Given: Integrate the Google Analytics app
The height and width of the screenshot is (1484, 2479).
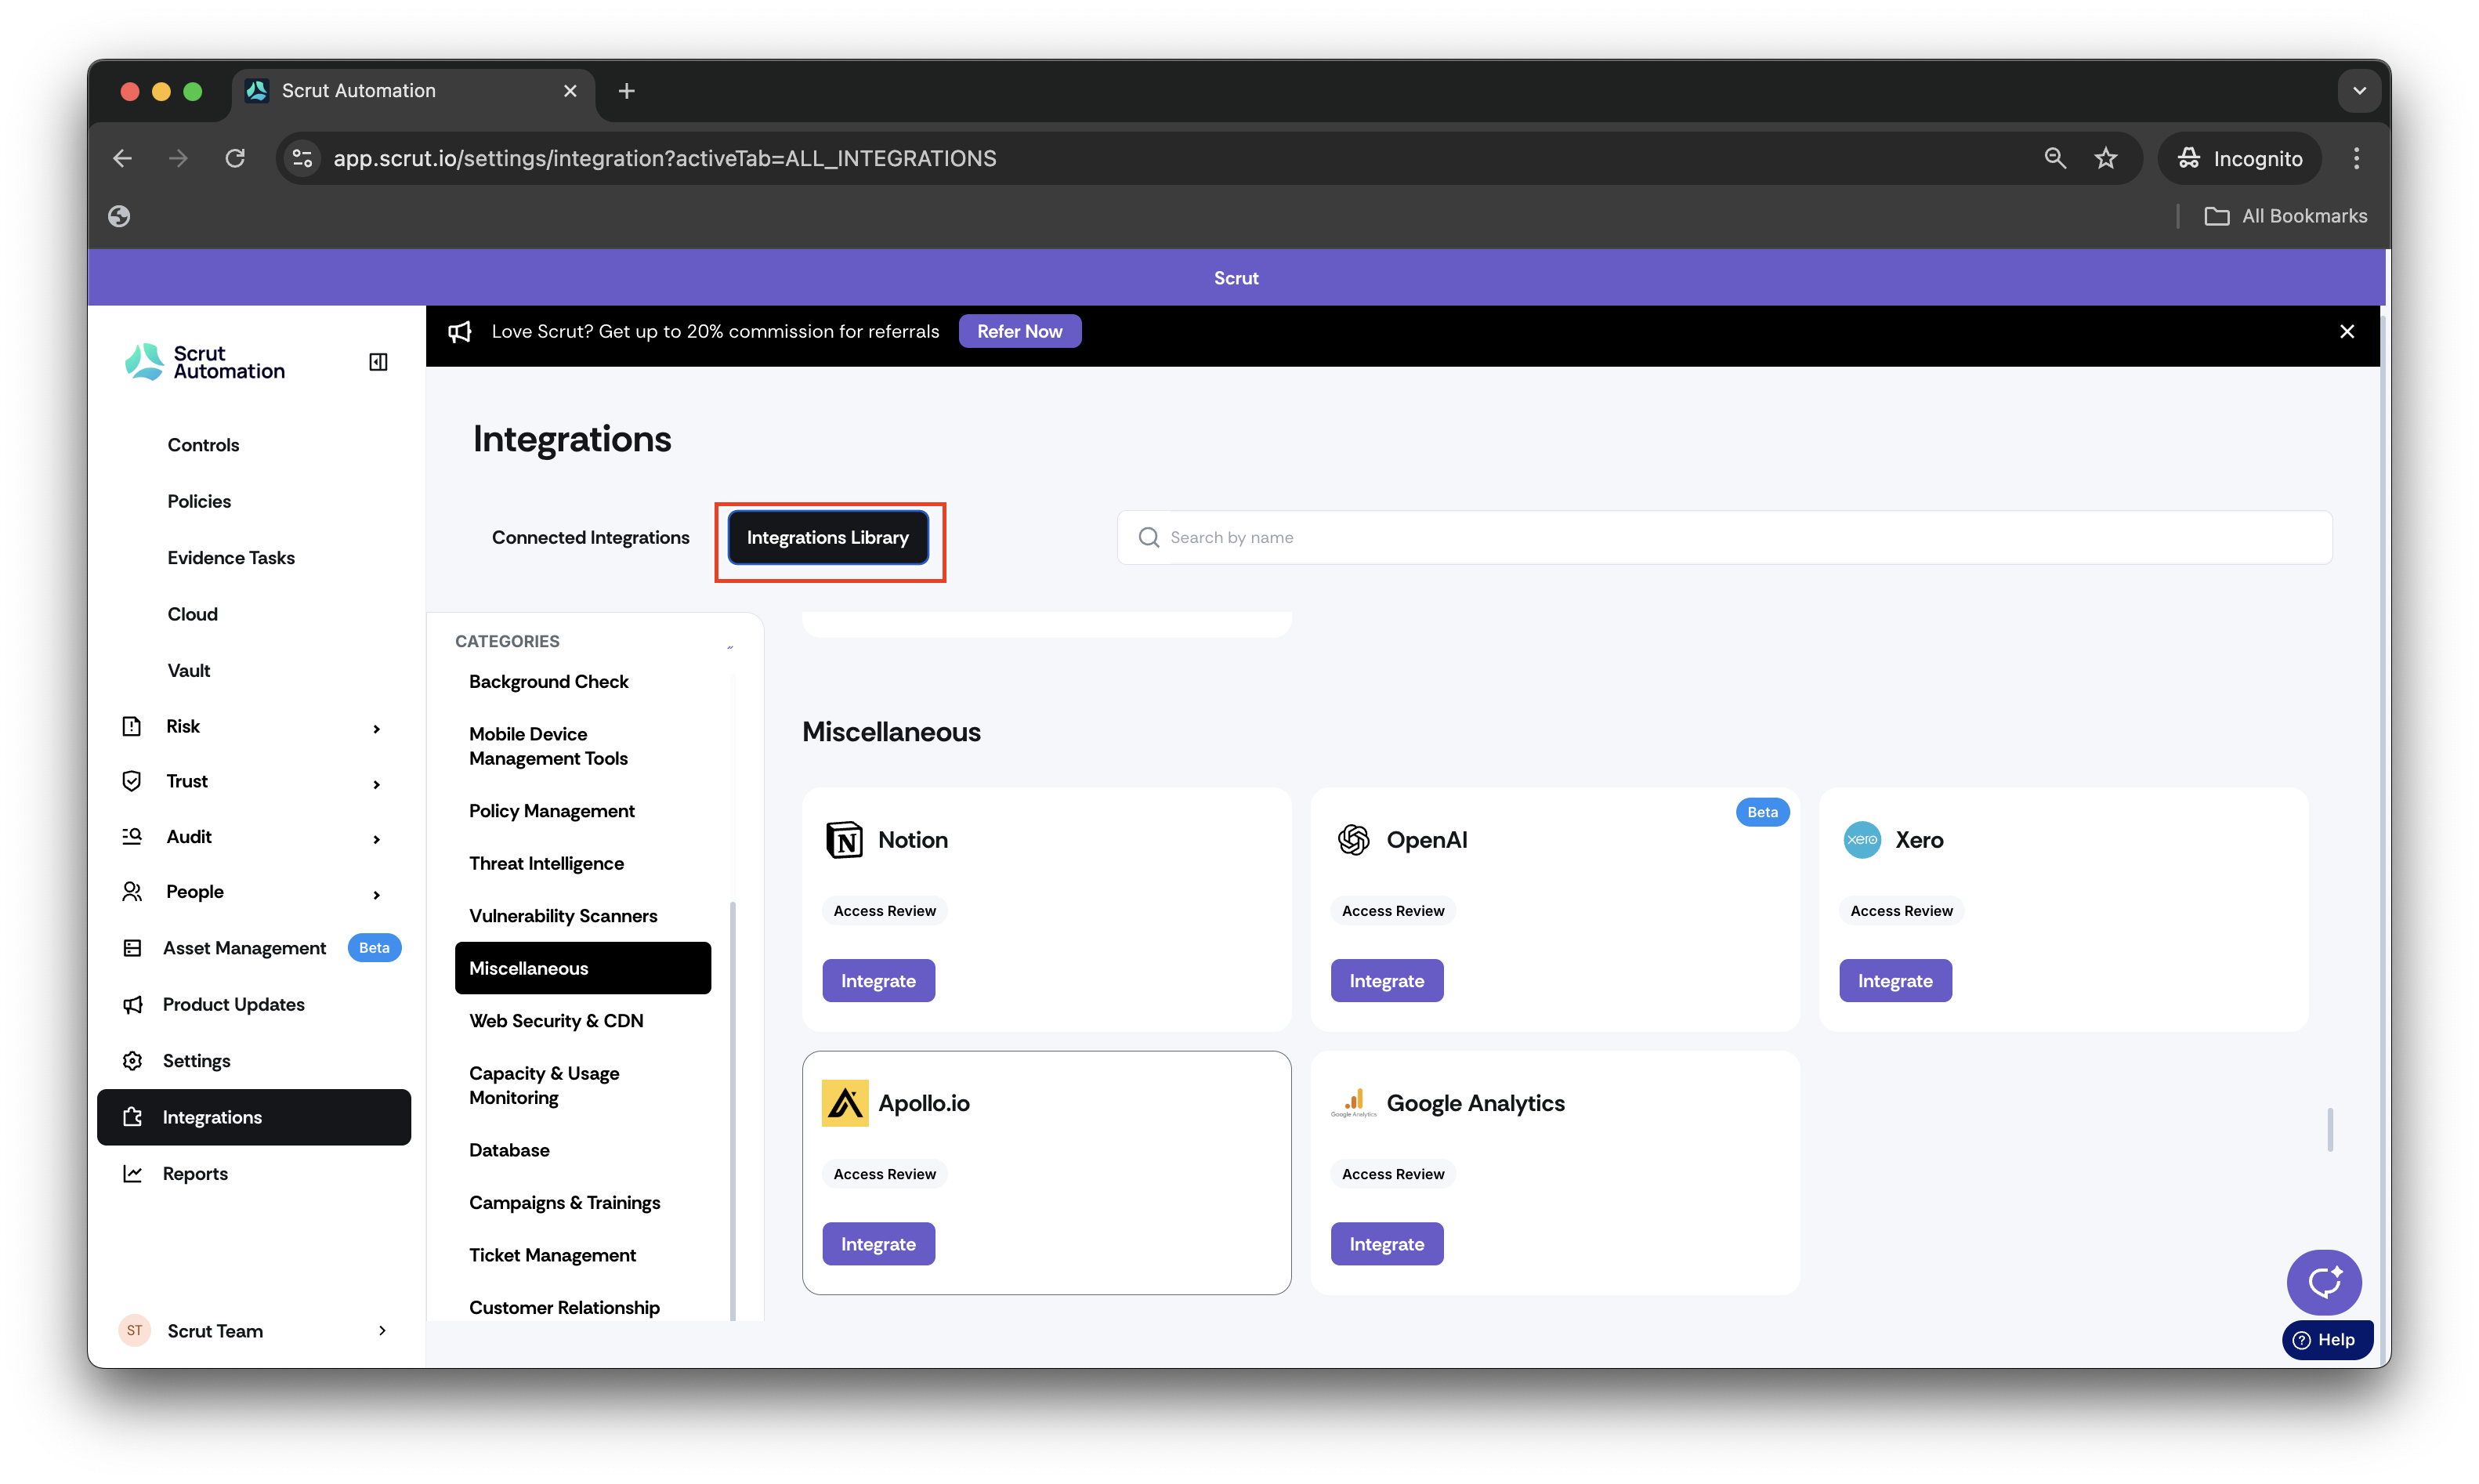Looking at the screenshot, I should pos(1386,1244).
